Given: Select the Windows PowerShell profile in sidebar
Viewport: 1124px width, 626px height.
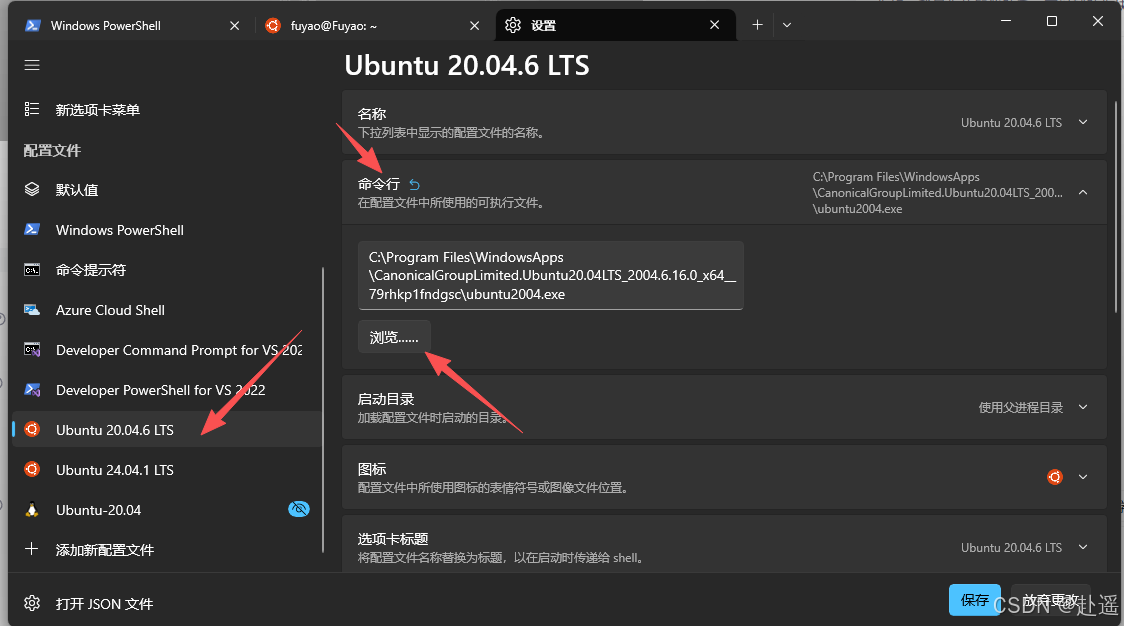Looking at the screenshot, I should pos(166,230).
